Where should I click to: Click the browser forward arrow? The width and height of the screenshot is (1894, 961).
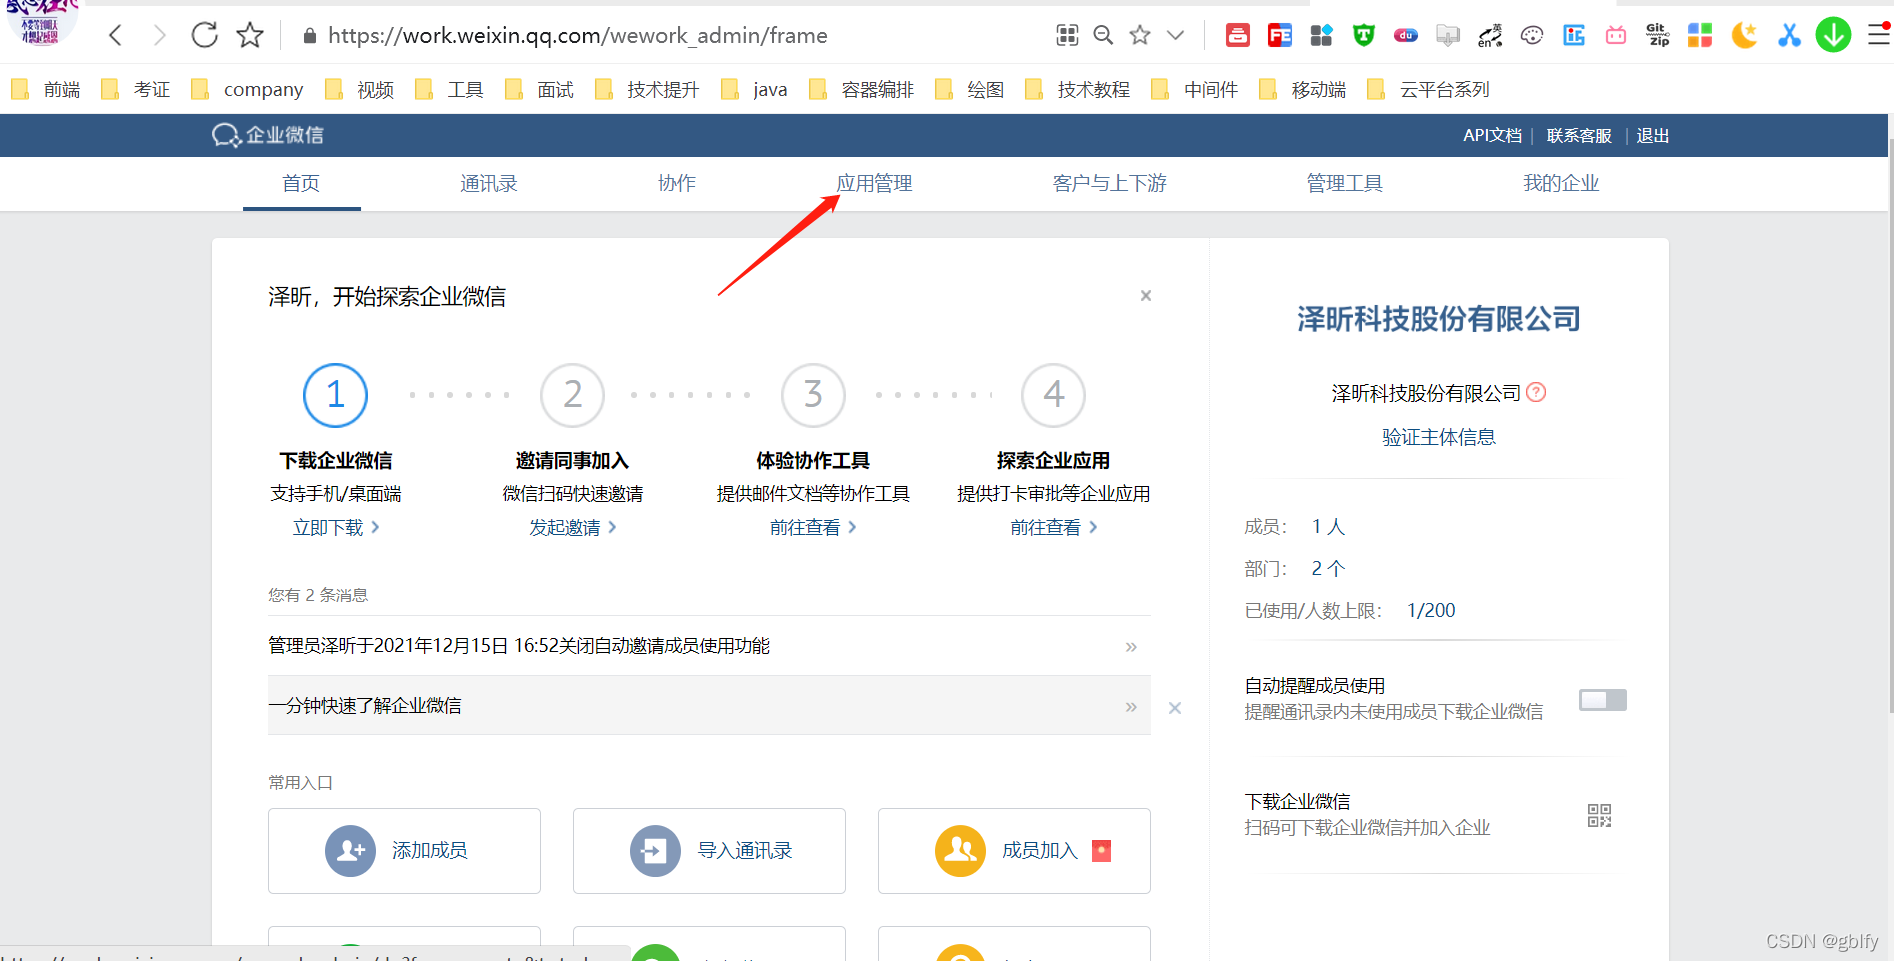click(x=159, y=36)
